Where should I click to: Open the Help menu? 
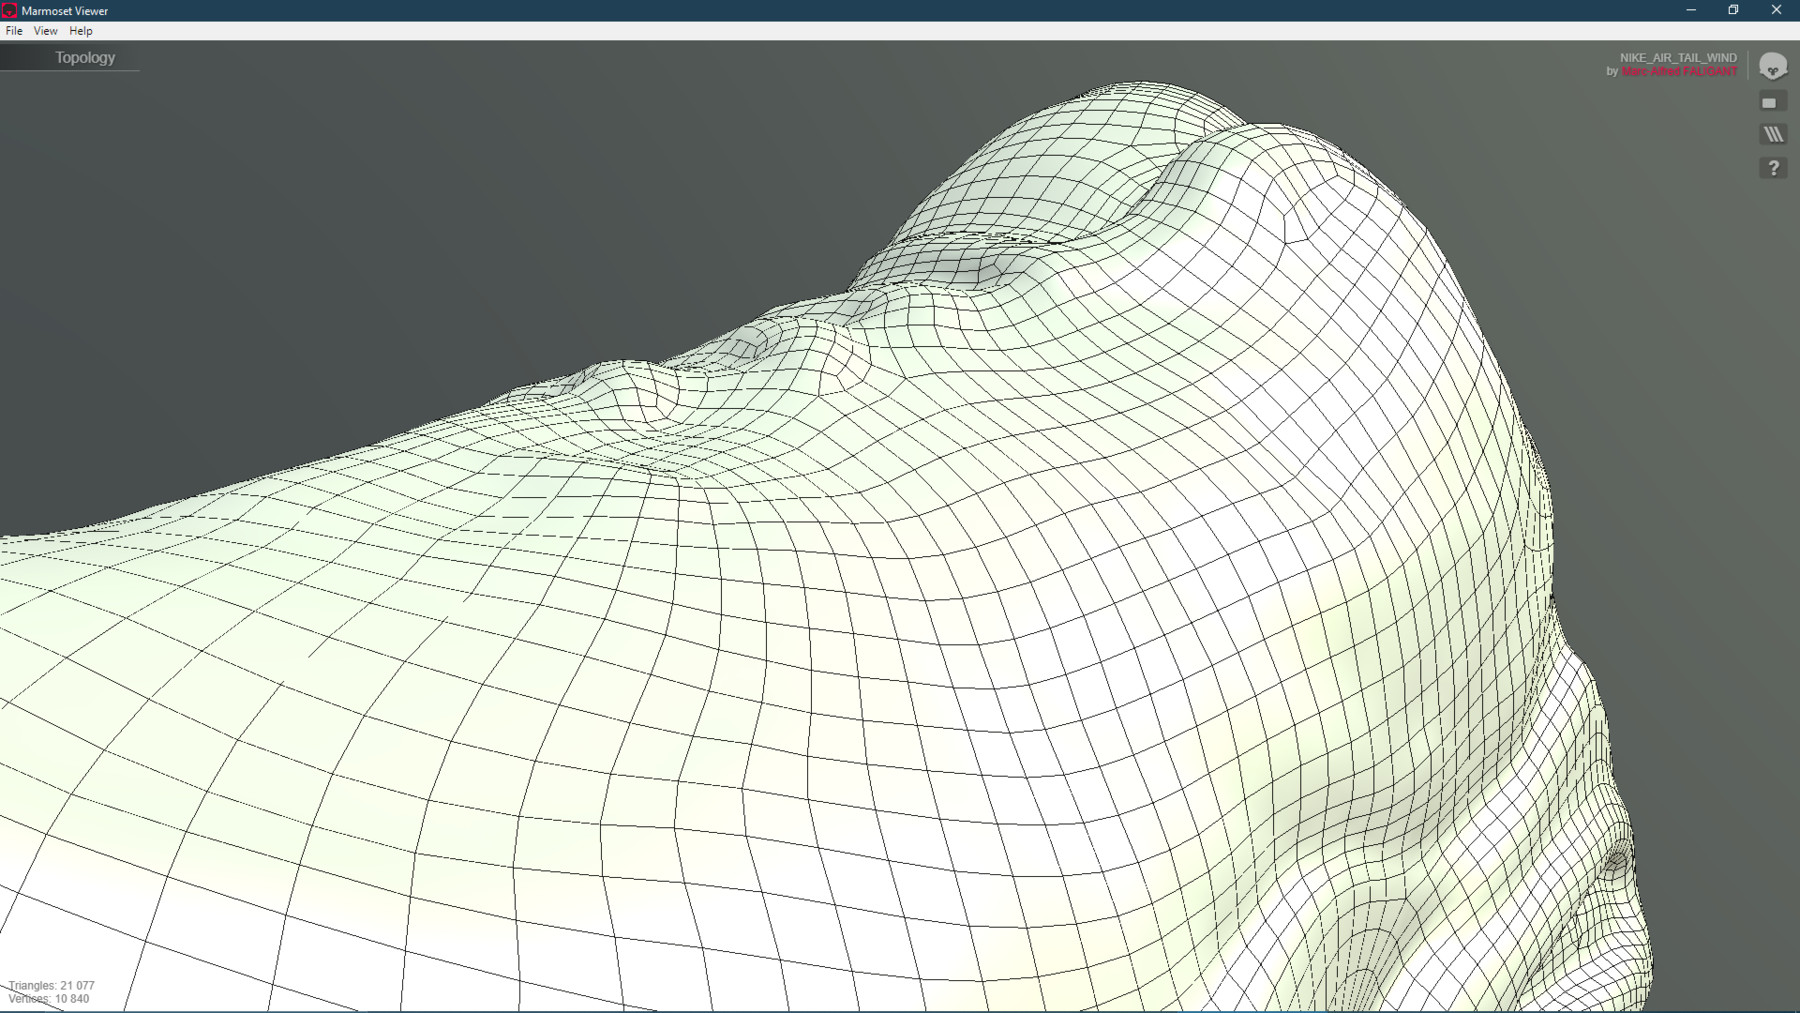point(81,31)
